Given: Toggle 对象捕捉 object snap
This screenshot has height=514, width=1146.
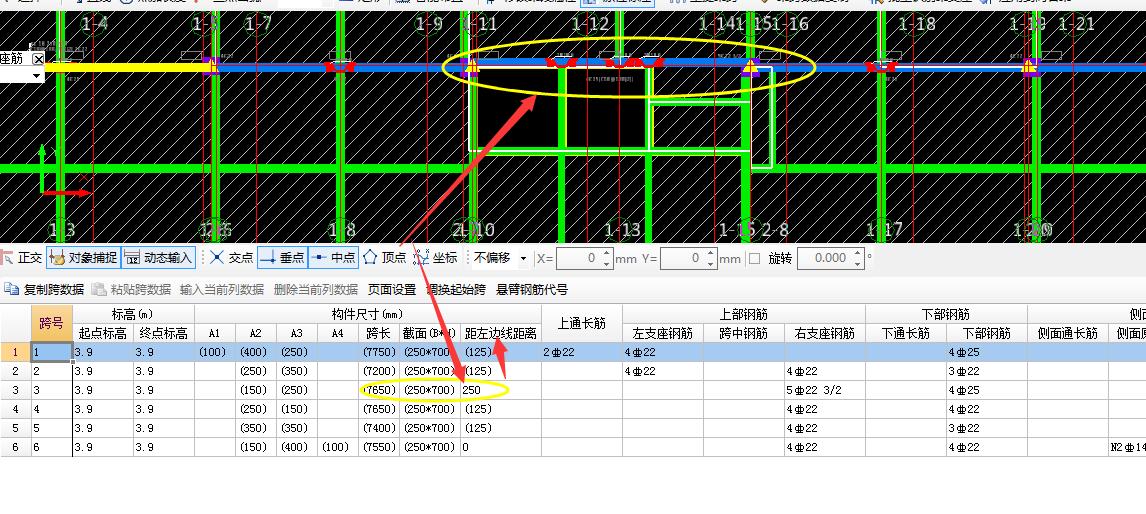Looking at the screenshot, I should [83, 257].
